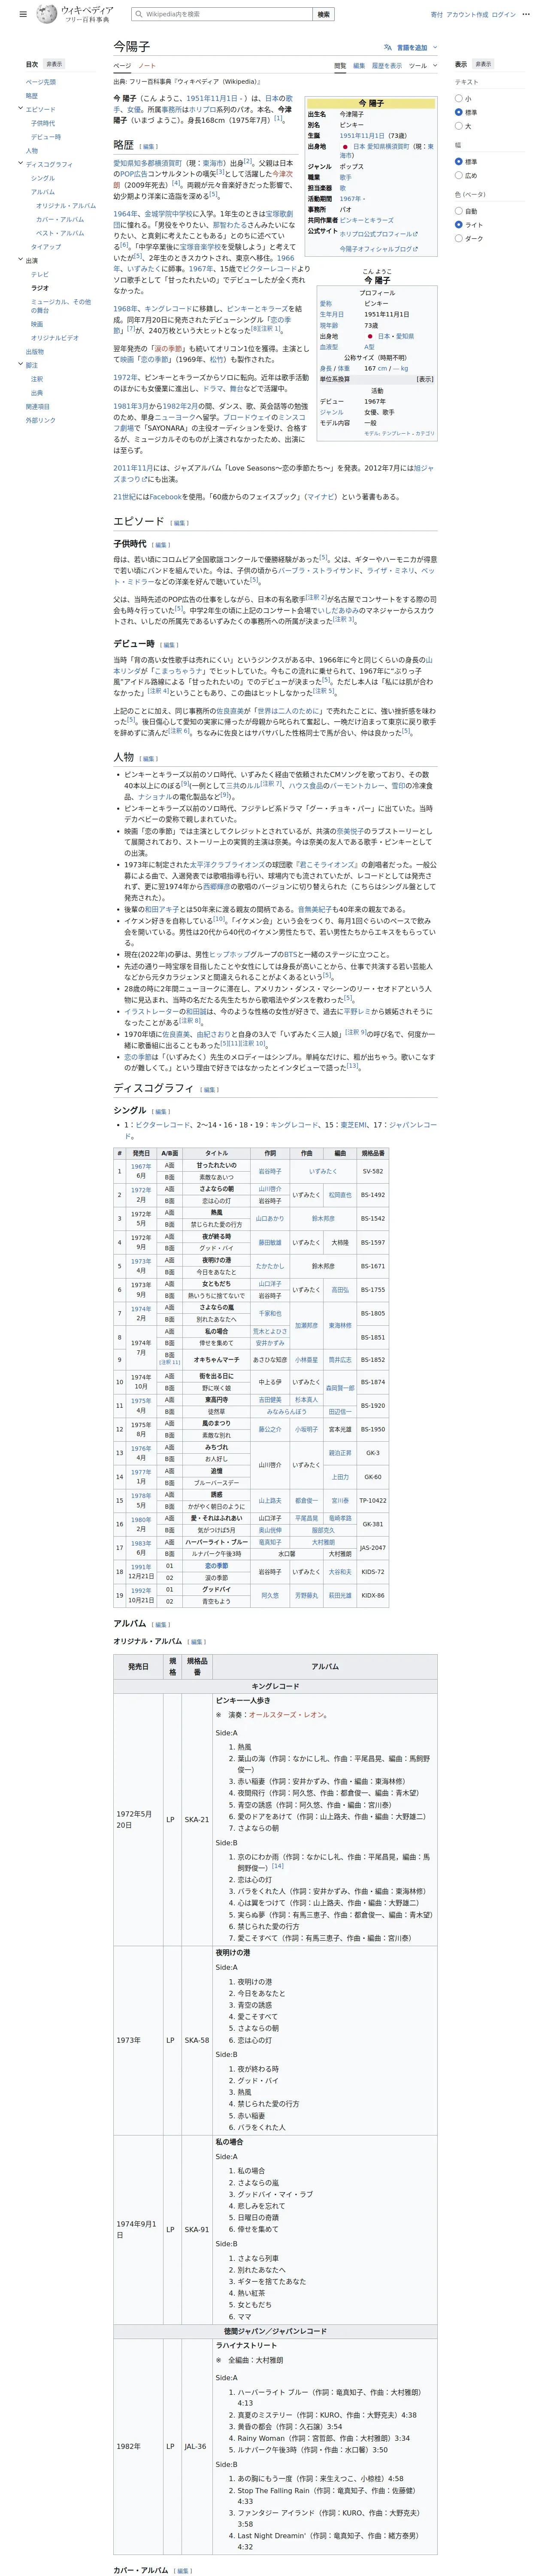Jump to 外部リンク in contents sidebar

(x=41, y=420)
